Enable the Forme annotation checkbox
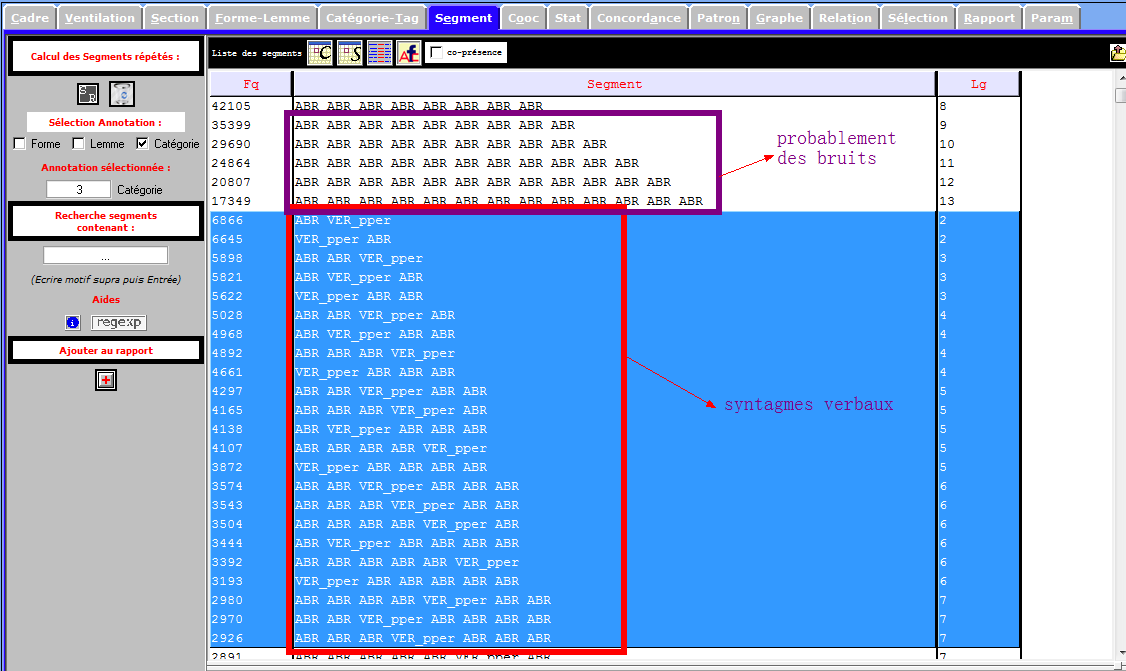Screen dimensions: 1126x671 click(x=20, y=144)
